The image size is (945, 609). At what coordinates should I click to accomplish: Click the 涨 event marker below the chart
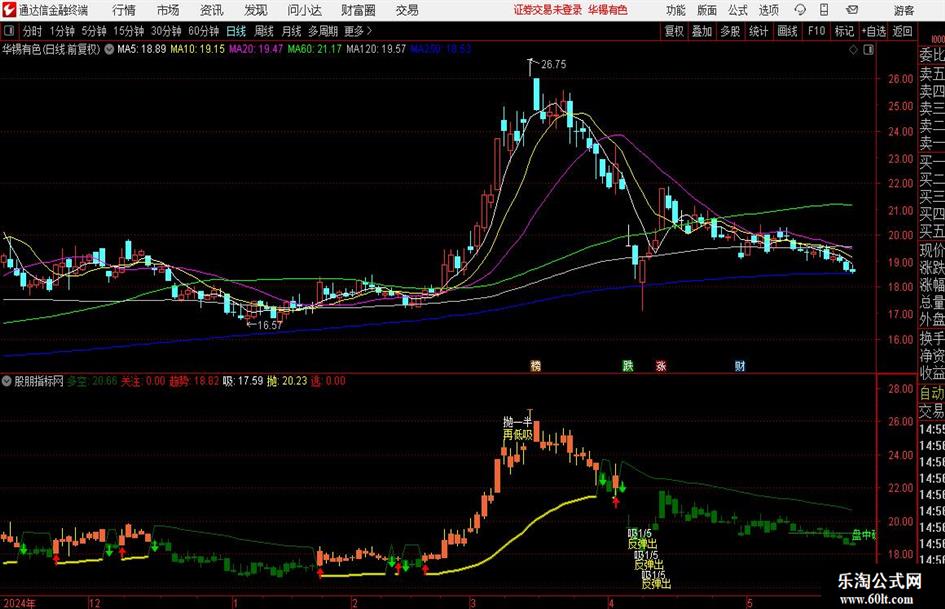[661, 365]
